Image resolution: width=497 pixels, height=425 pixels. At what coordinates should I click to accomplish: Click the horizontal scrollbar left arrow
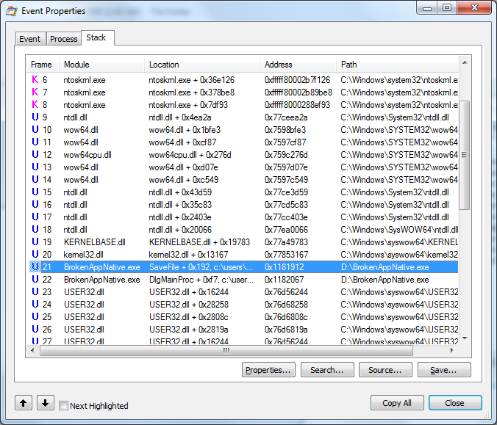tap(32, 350)
